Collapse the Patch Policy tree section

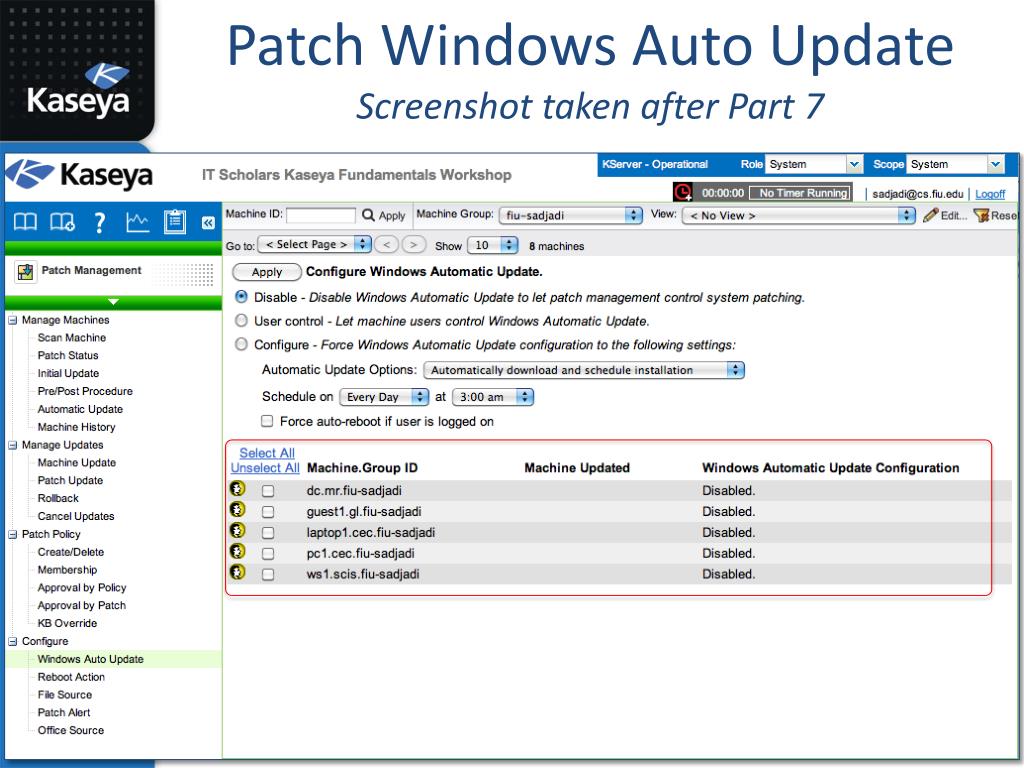[x=12, y=534]
